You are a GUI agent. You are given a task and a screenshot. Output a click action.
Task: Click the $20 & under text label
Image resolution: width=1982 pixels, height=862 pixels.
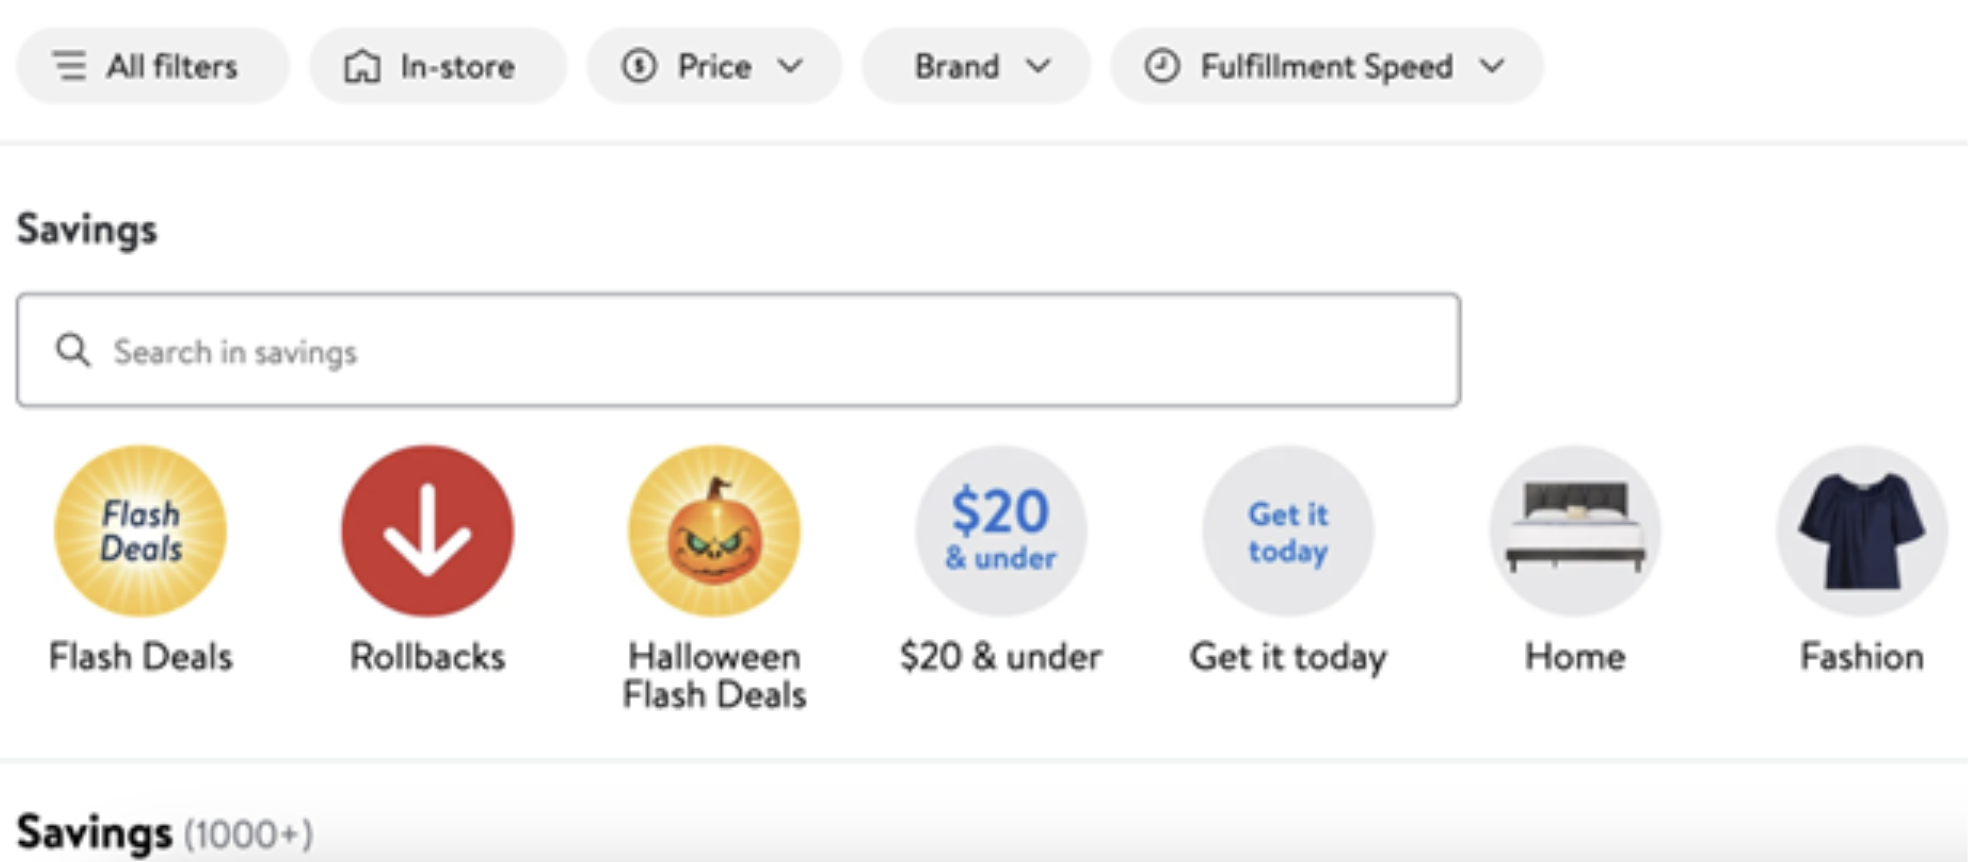1001,657
